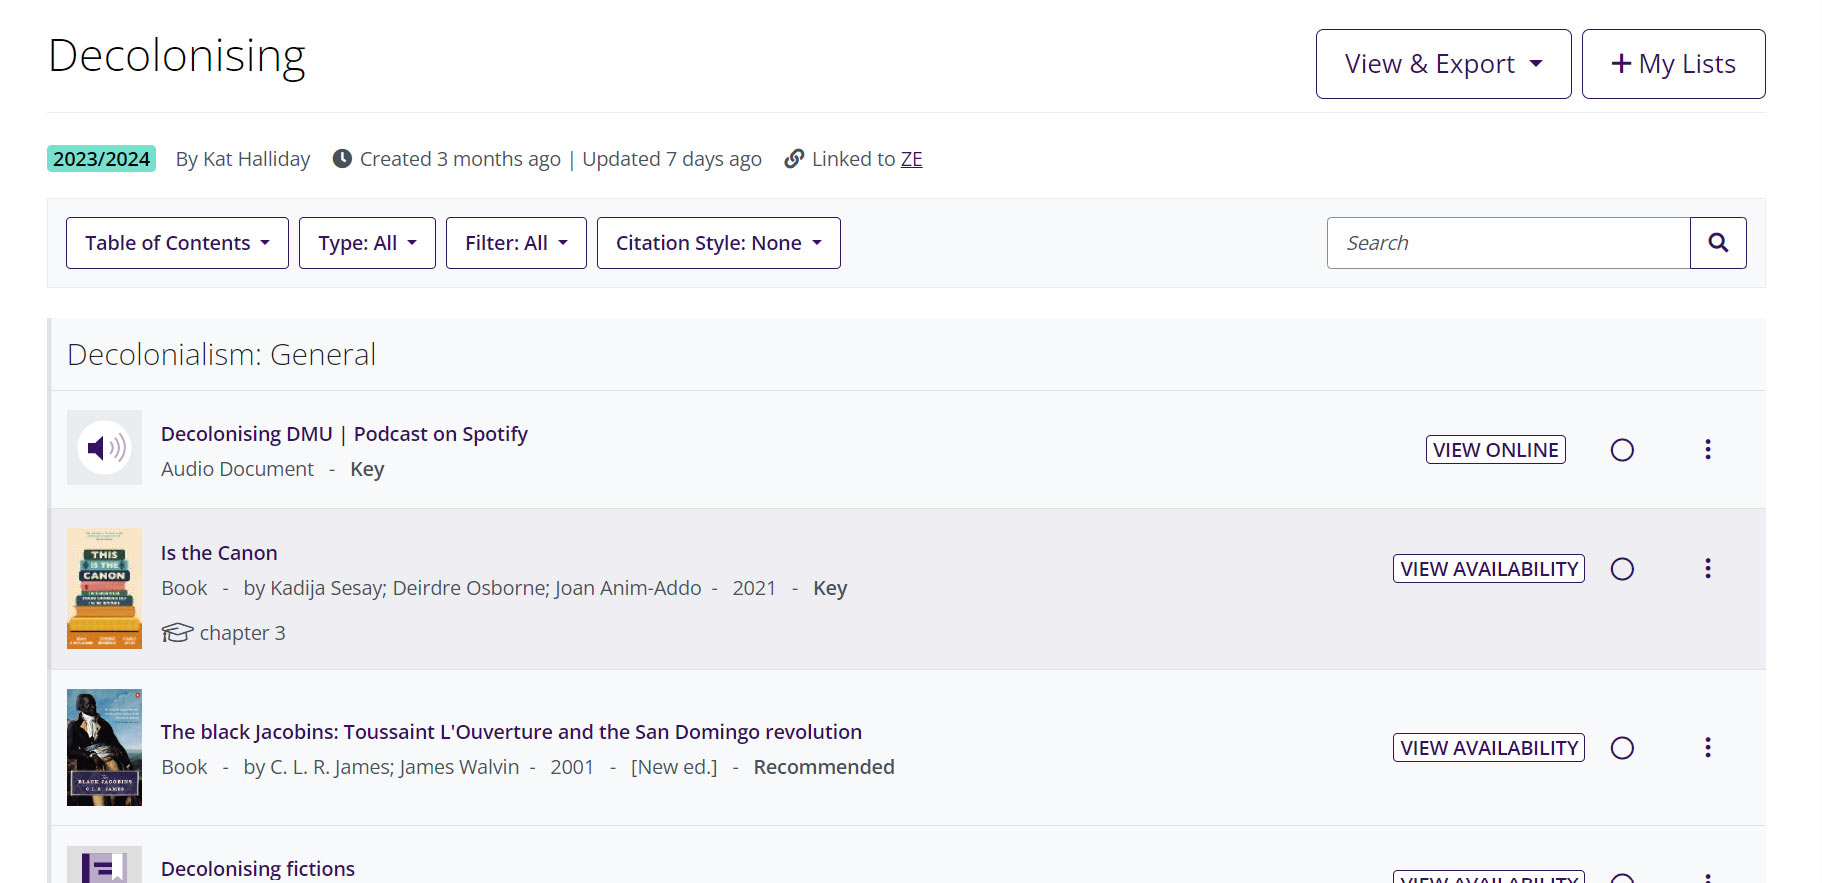Click the search magnifier icon button
This screenshot has width=1822, height=883.
(1717, 243)
